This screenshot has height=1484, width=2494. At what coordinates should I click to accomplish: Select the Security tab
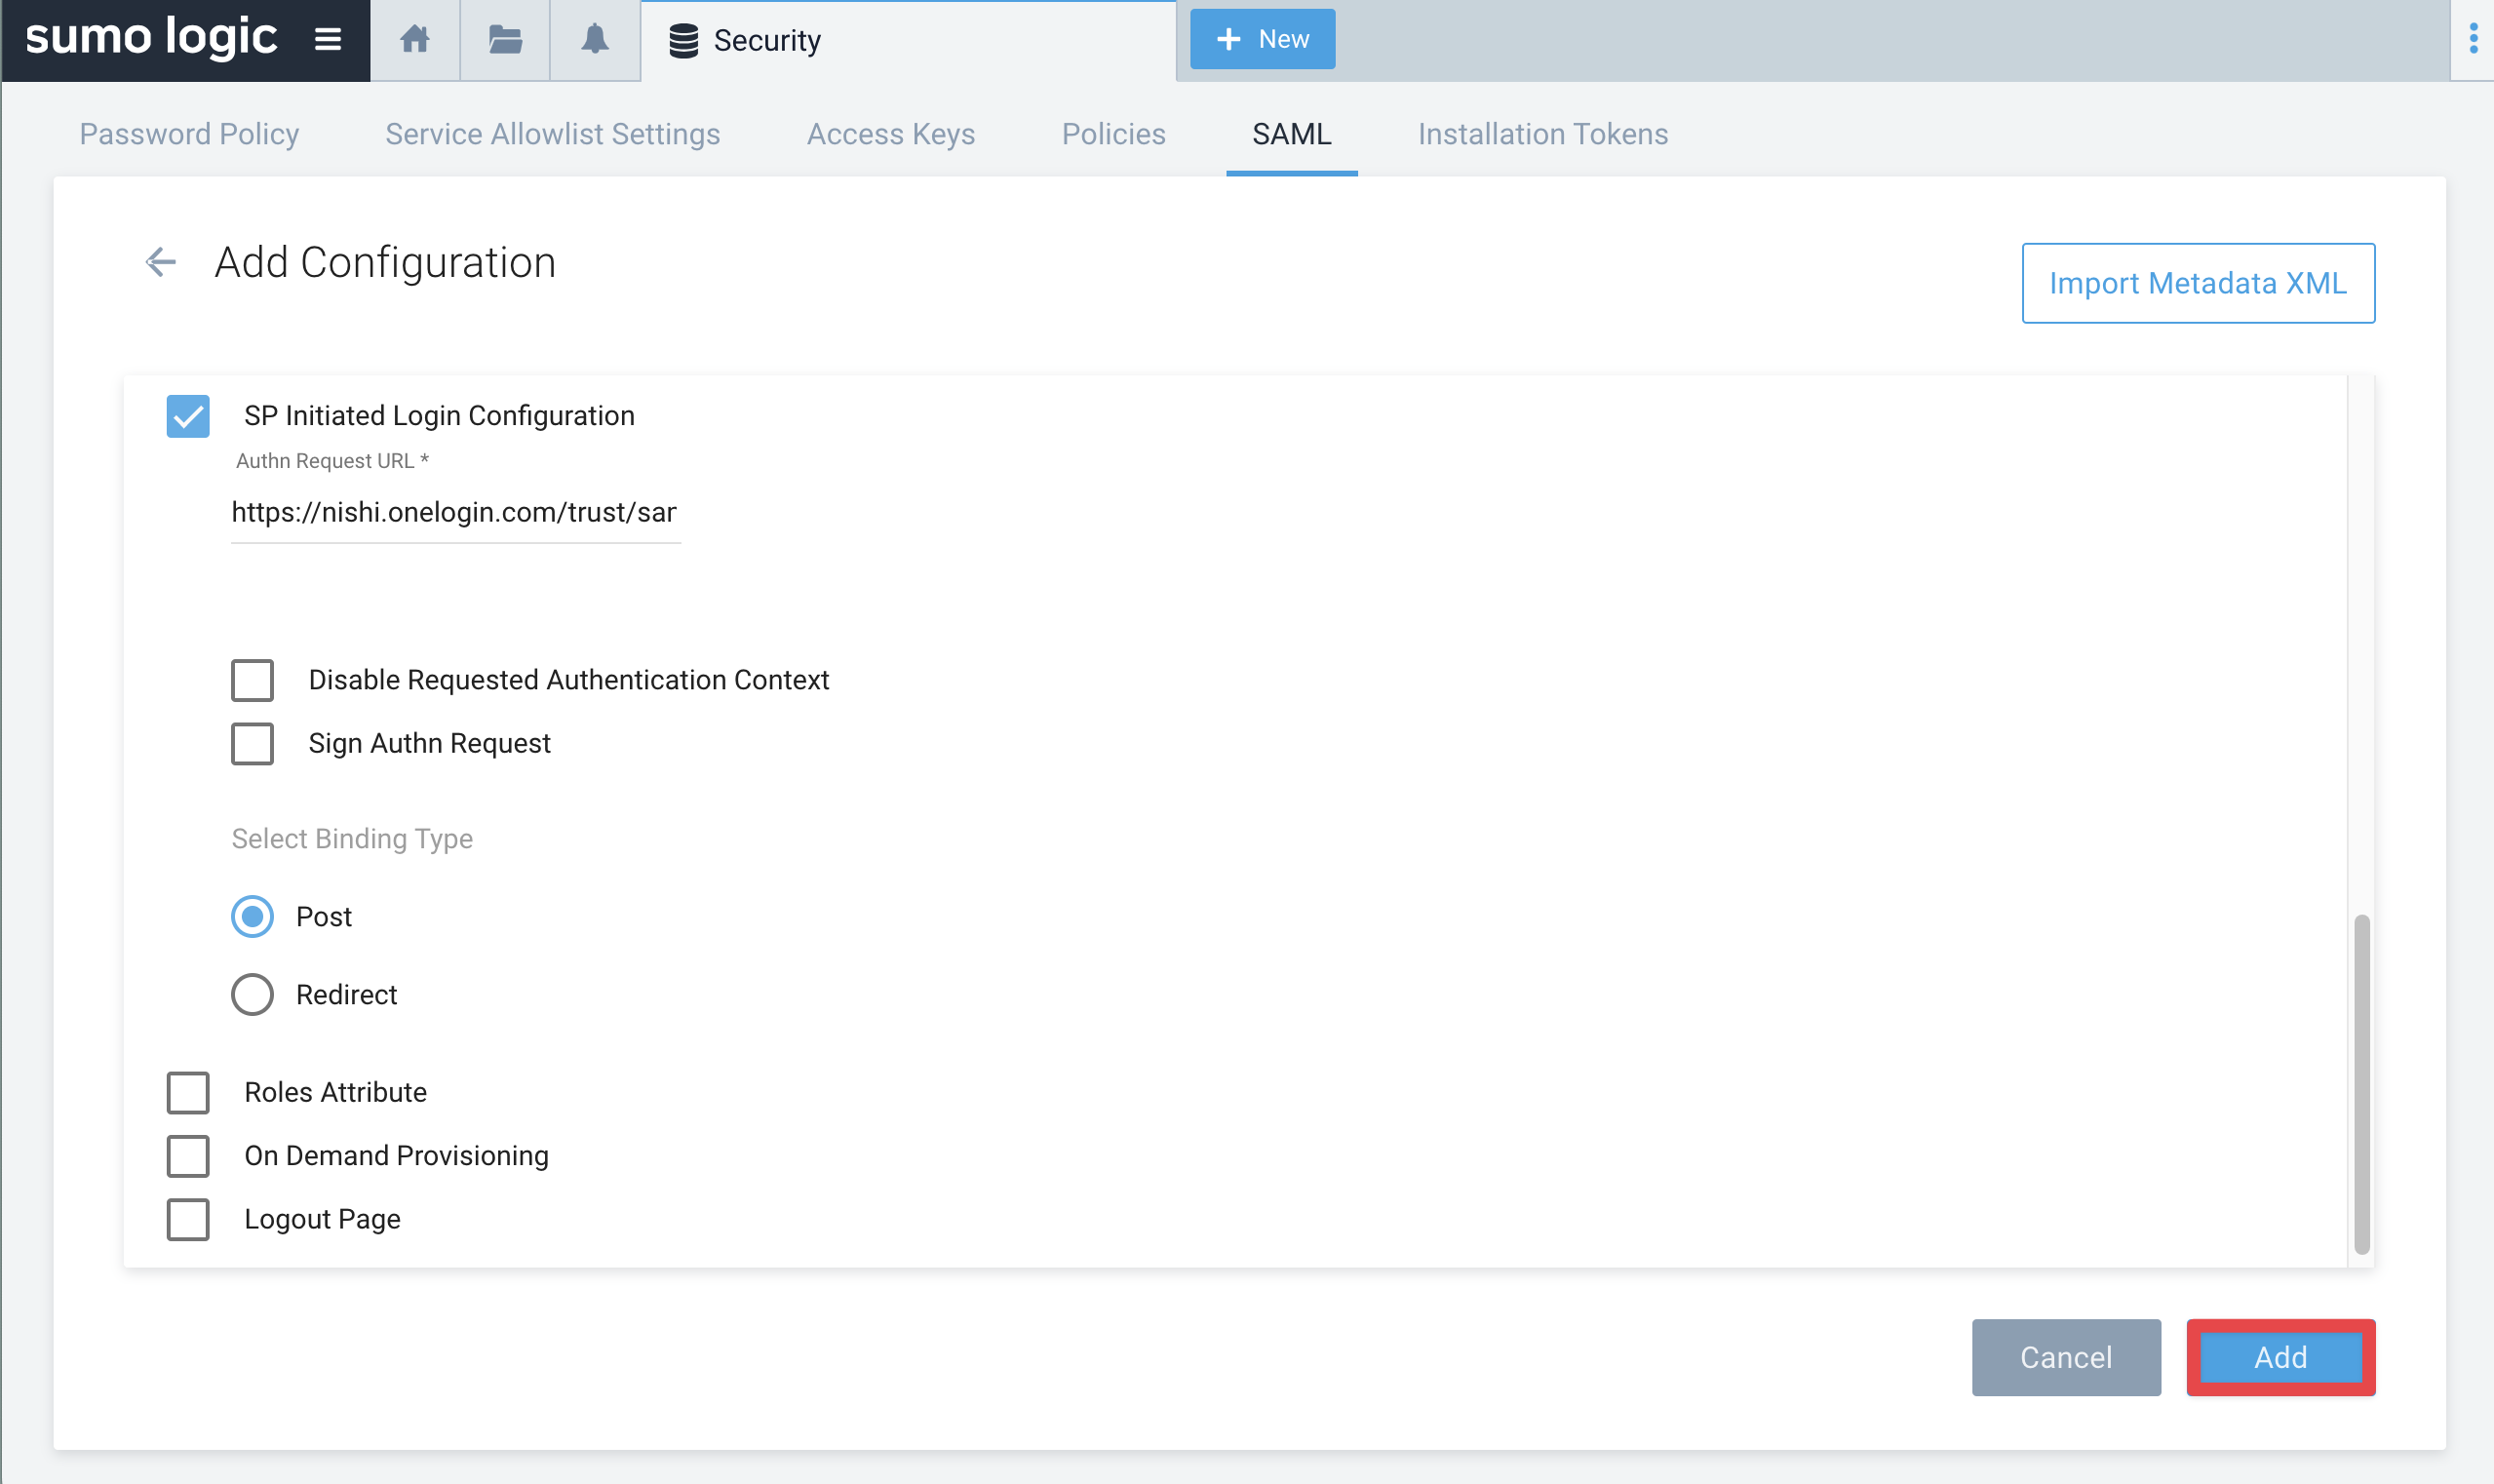click(x=908, y=40)
